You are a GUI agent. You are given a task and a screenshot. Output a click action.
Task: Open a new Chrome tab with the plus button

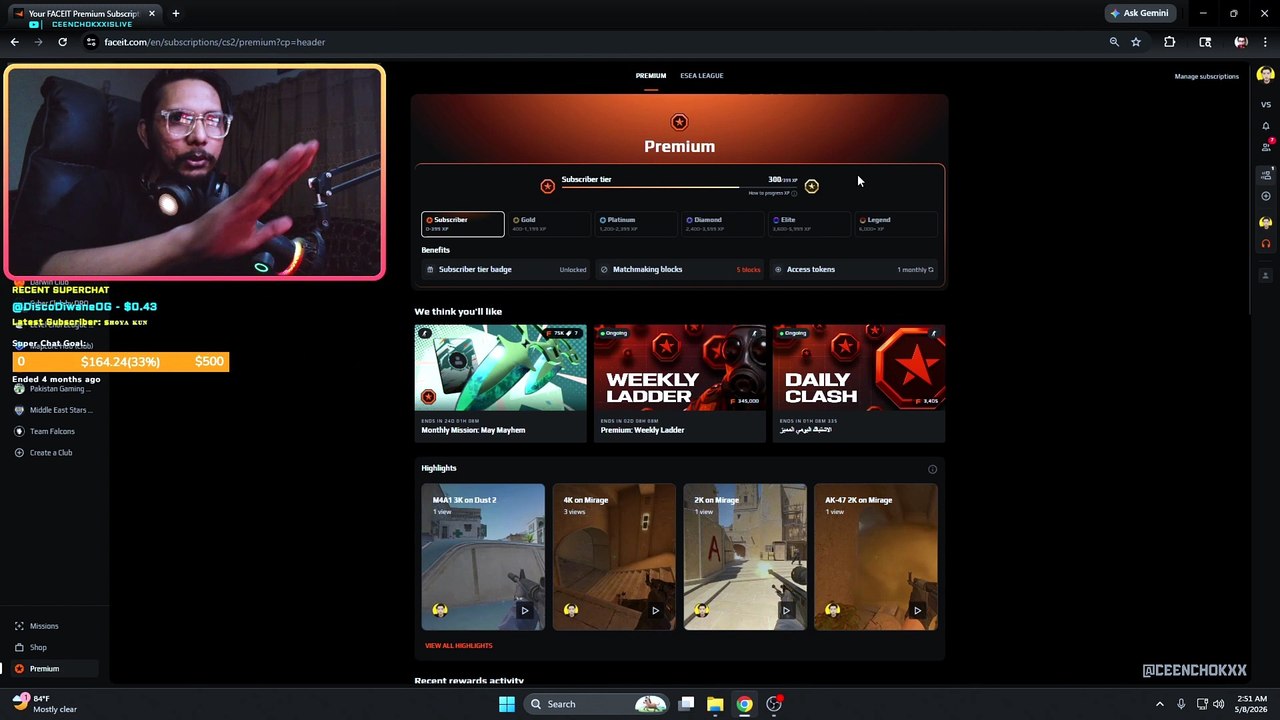tap(176, 13)
